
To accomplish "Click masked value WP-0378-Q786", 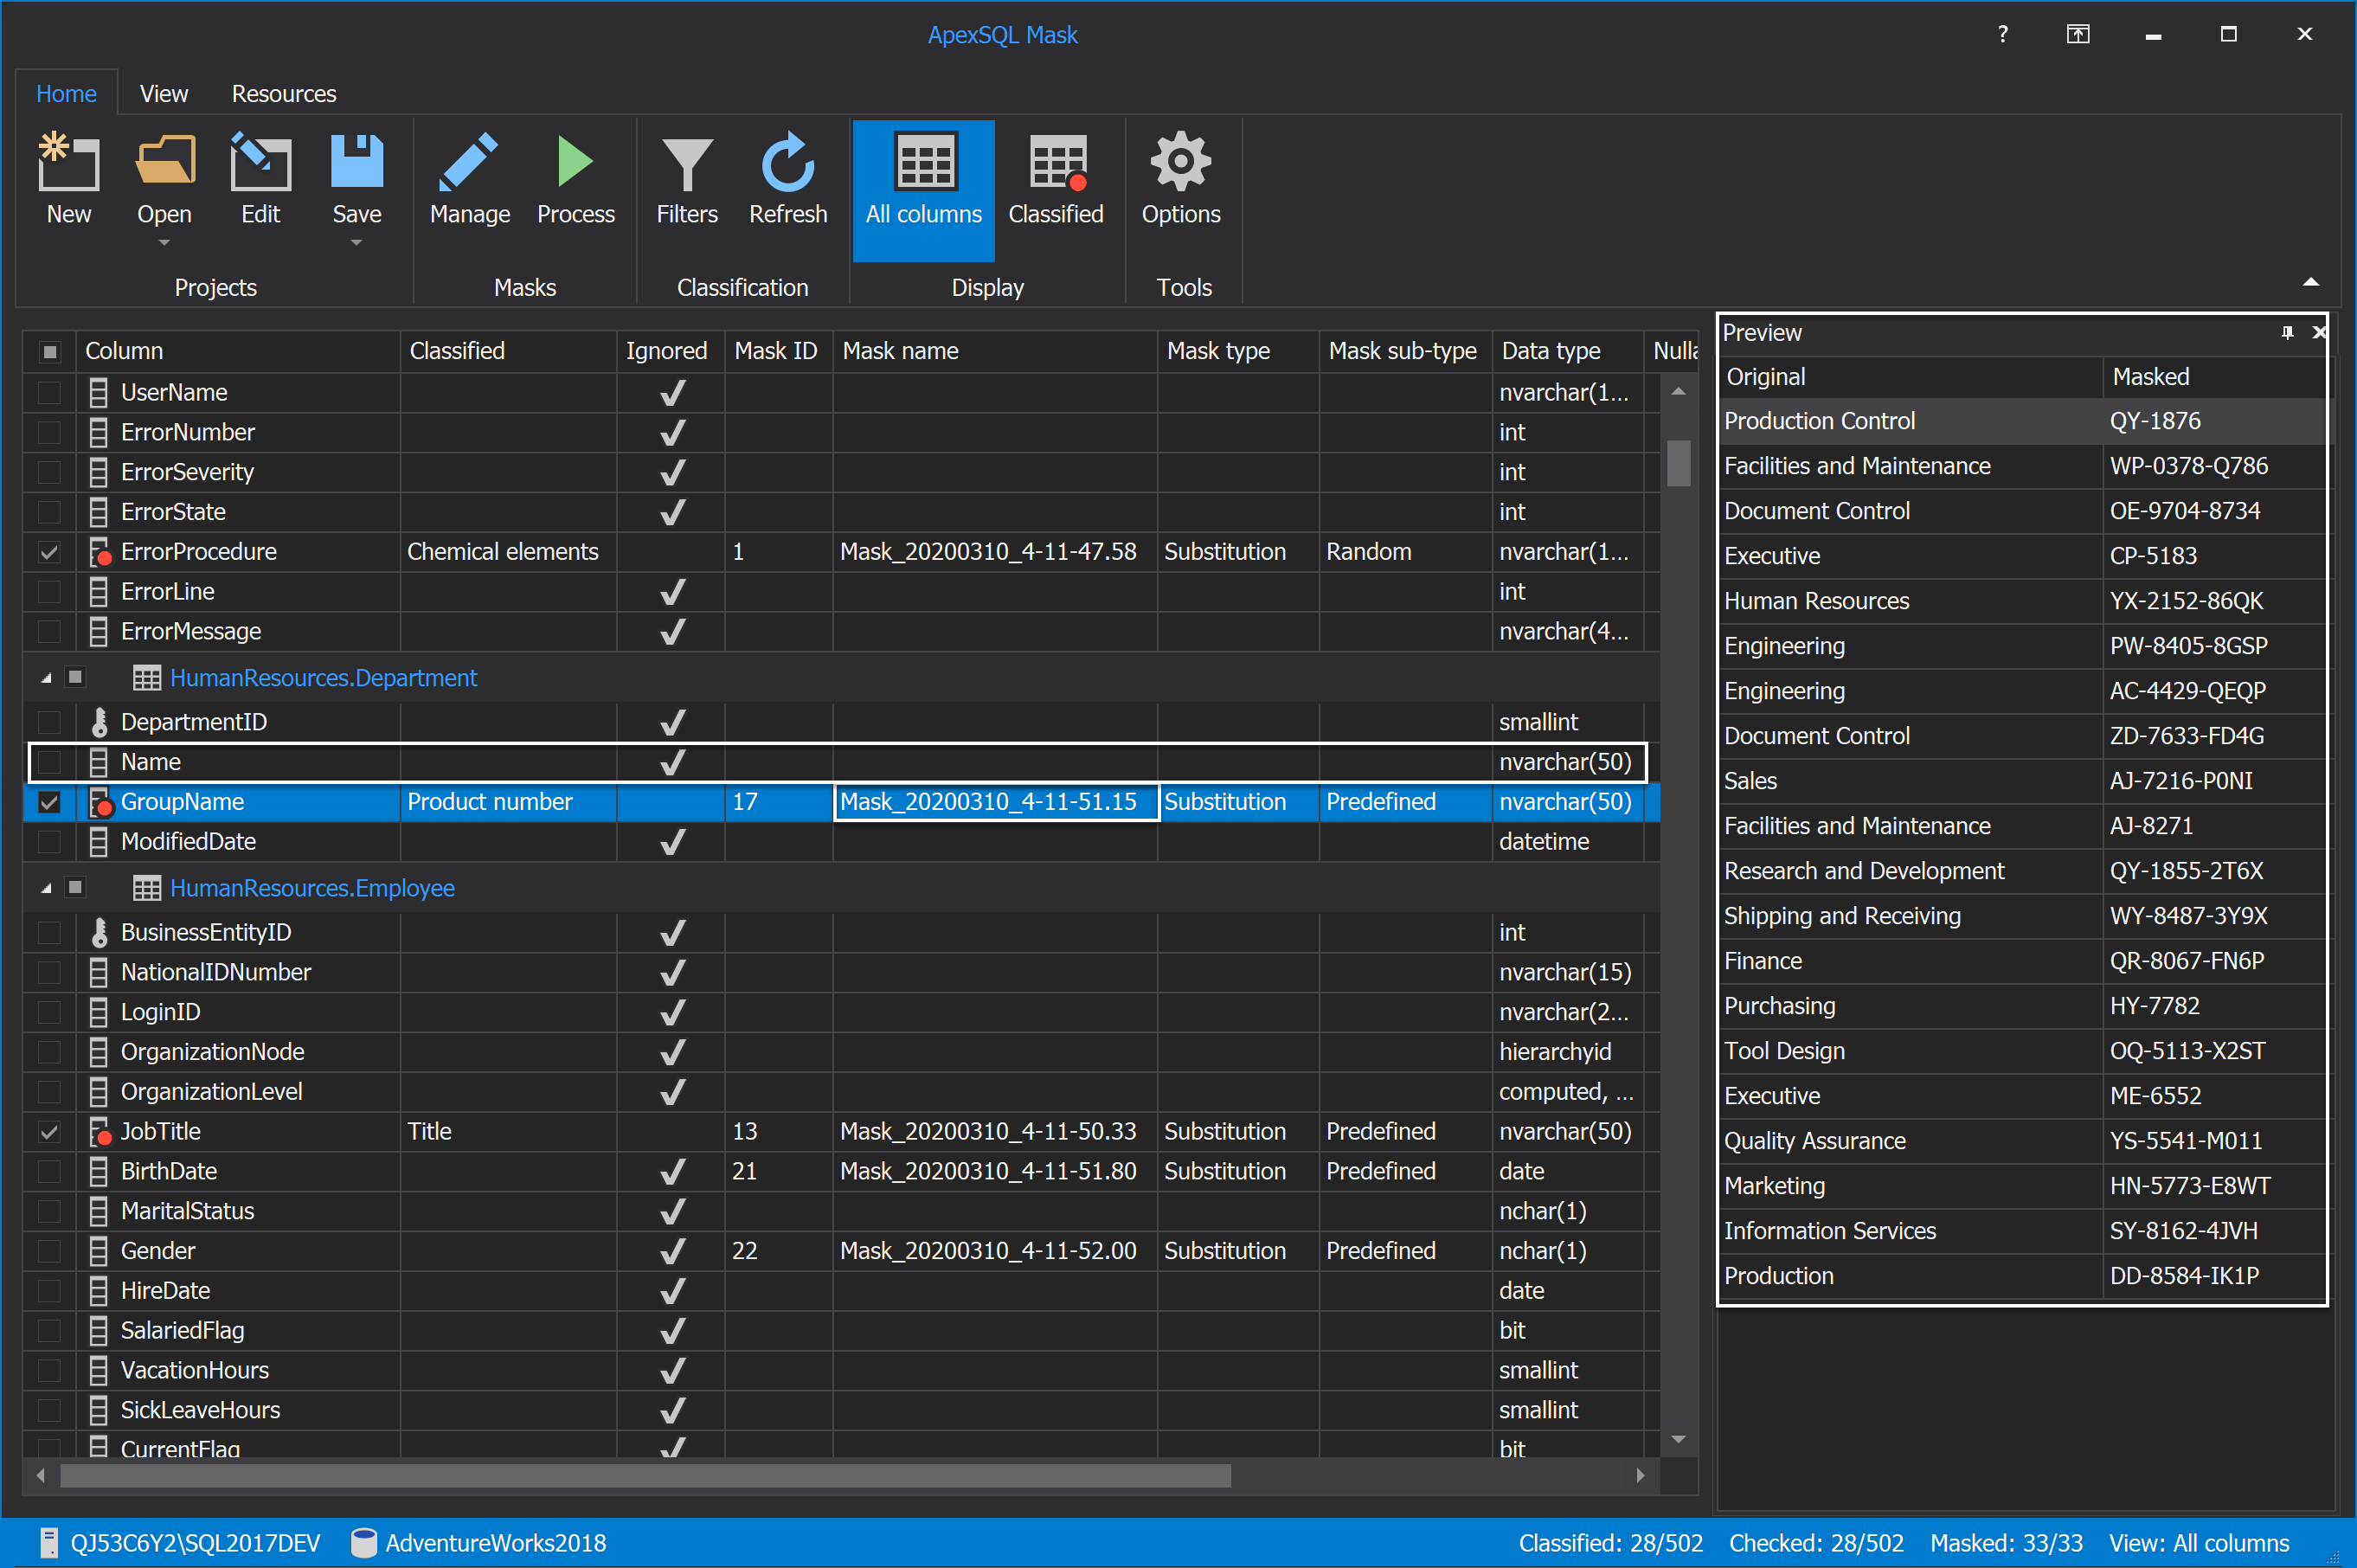I will pyautogui.click(x=2189, y=466).
